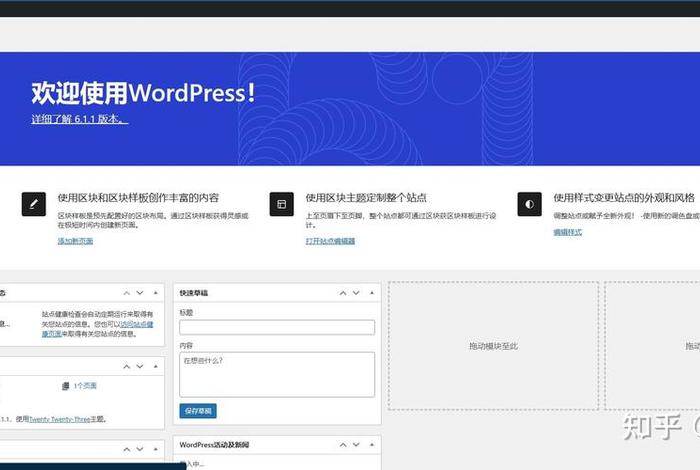Move the WordPress活动及新闻 widget down

click(356, 445)
